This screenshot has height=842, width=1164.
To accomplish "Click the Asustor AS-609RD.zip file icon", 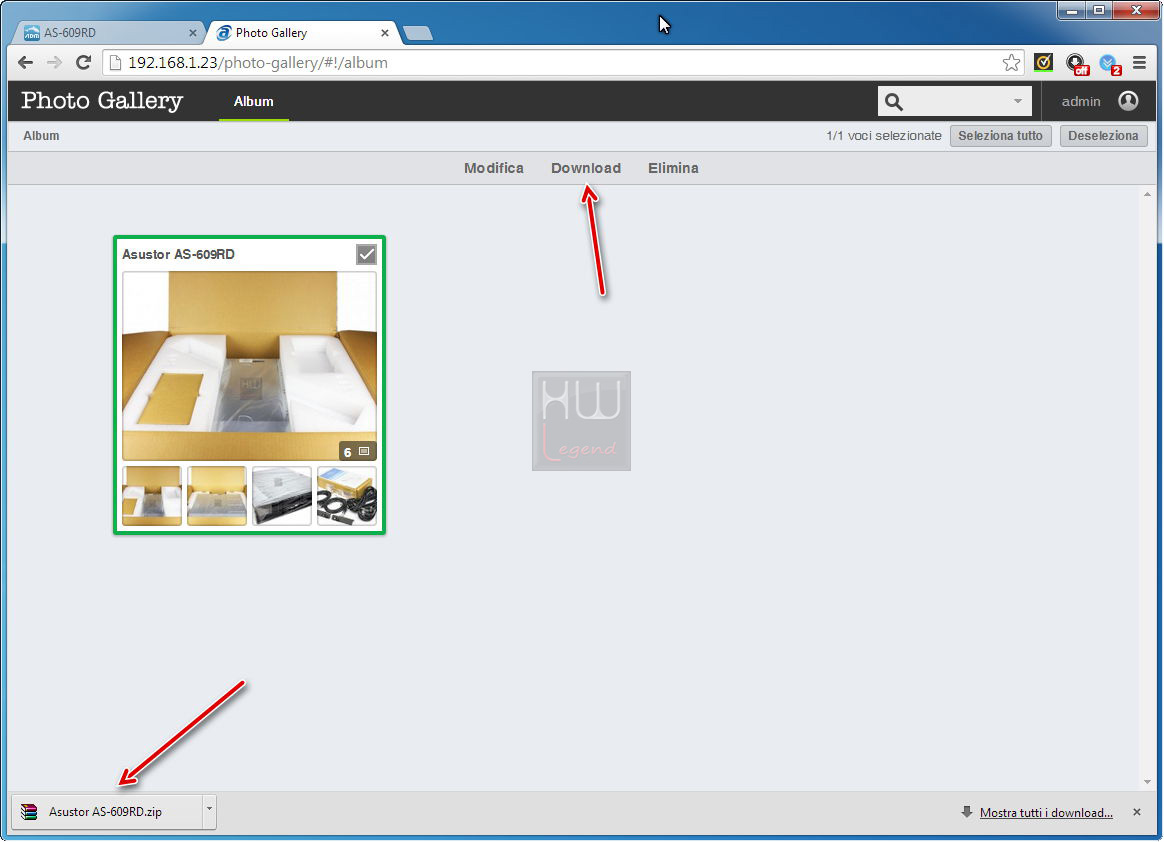I will 29,812.
